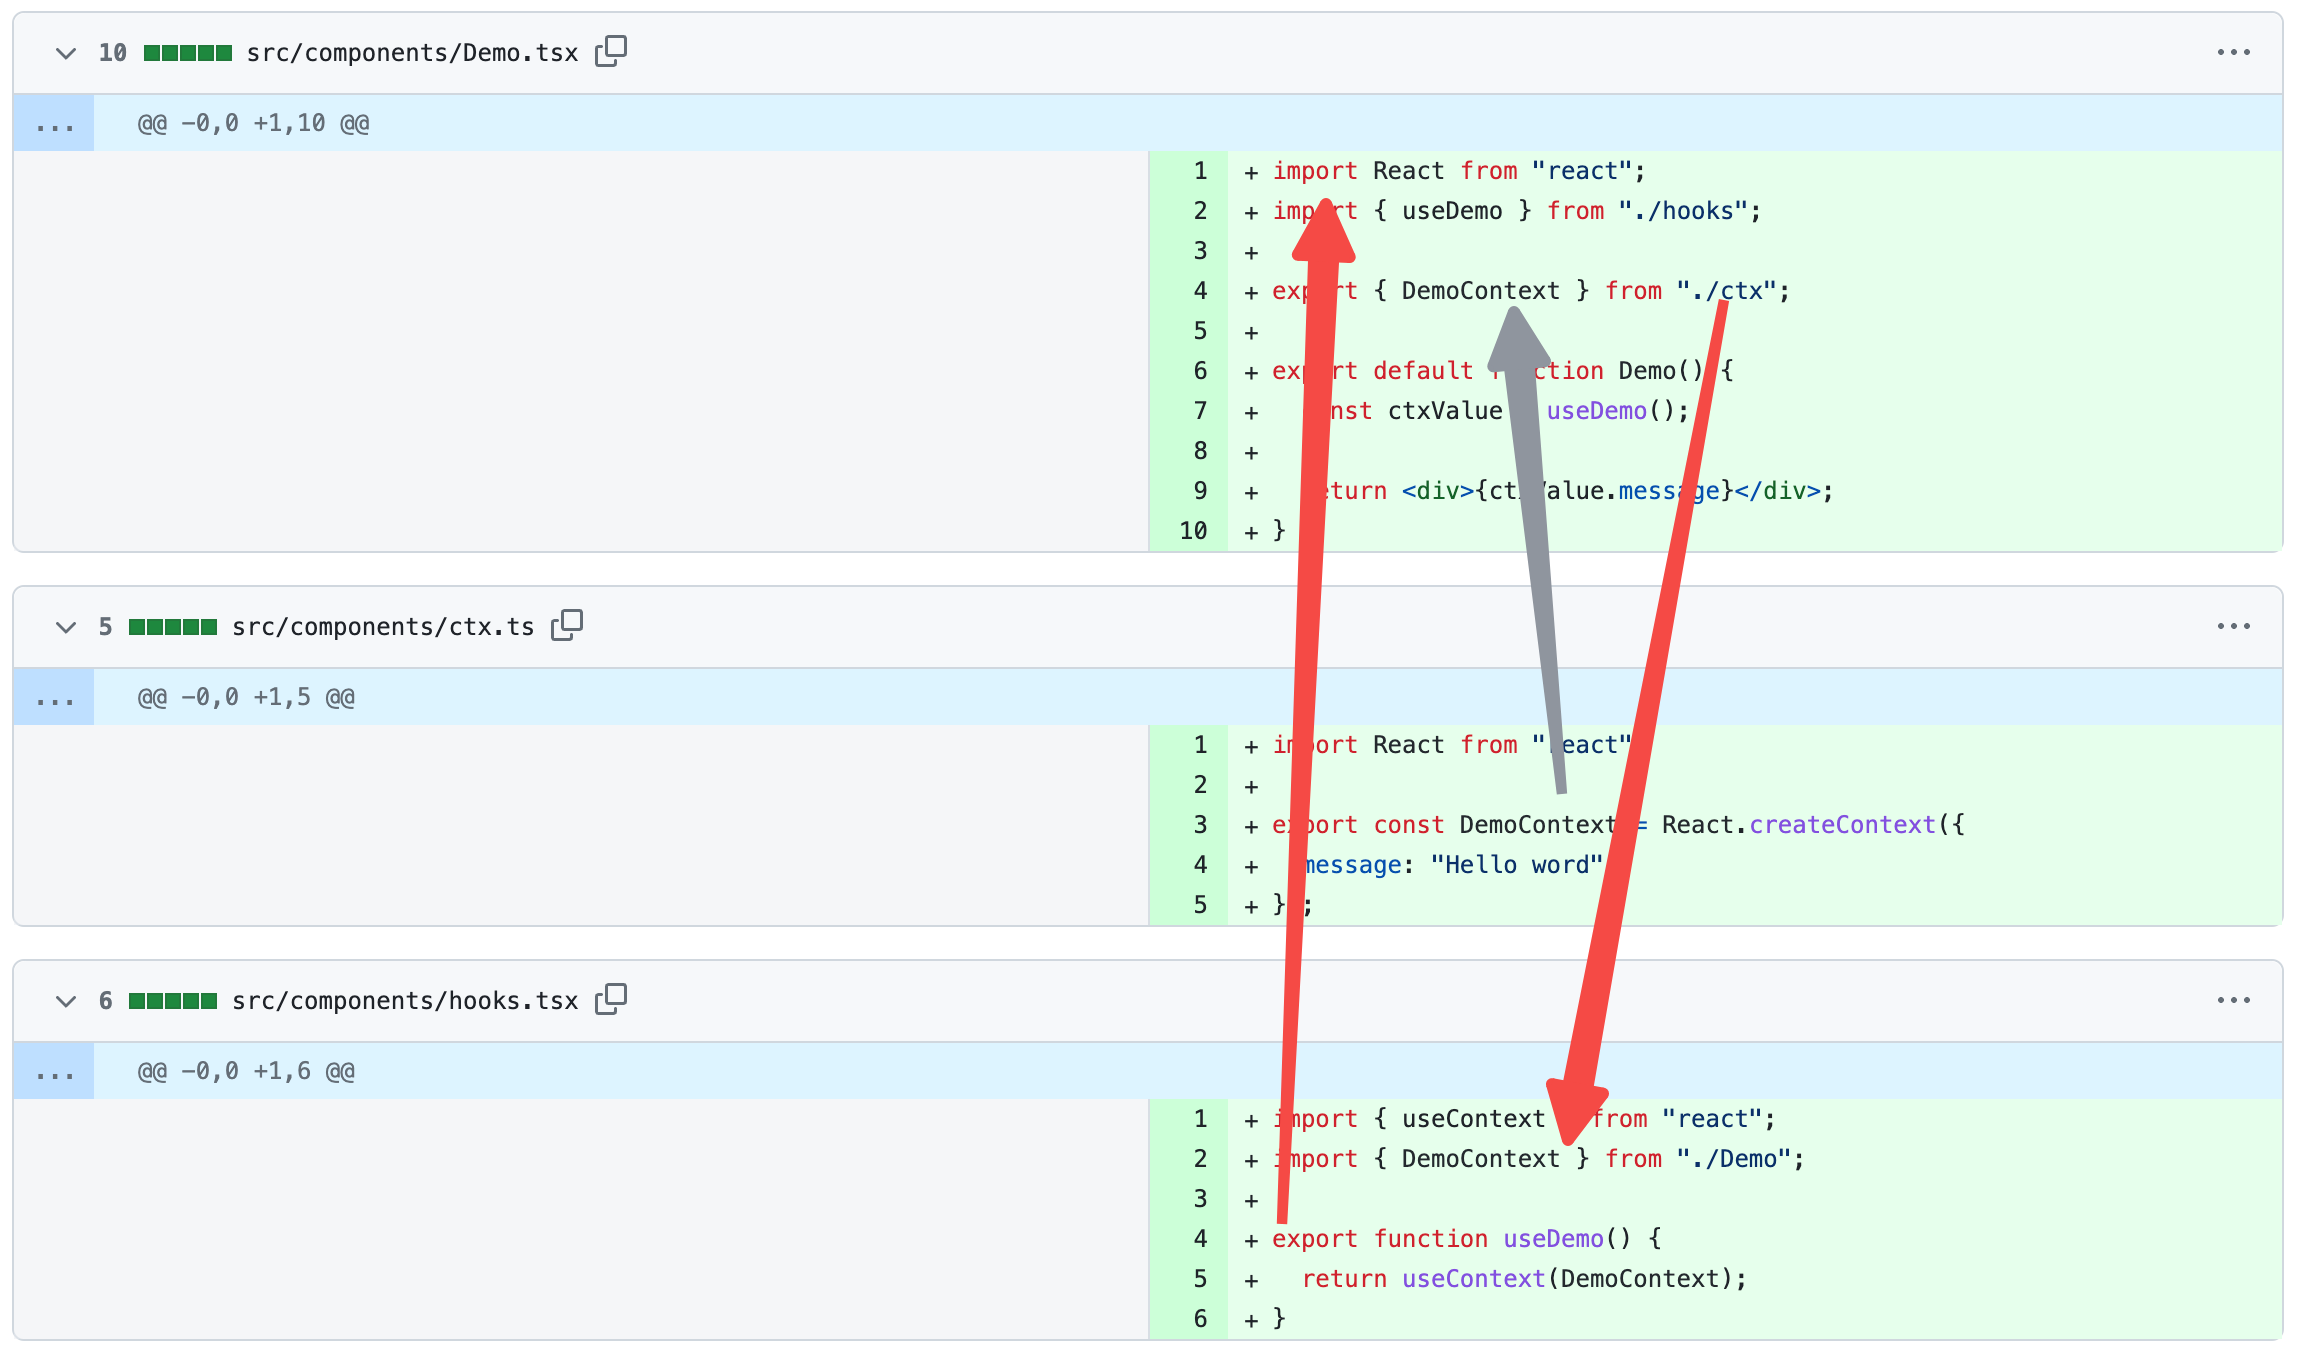Screen dimensions: 2300x1362
Task: Collapse the ctx.ts diff section
Action: click(x=65, y=627)
